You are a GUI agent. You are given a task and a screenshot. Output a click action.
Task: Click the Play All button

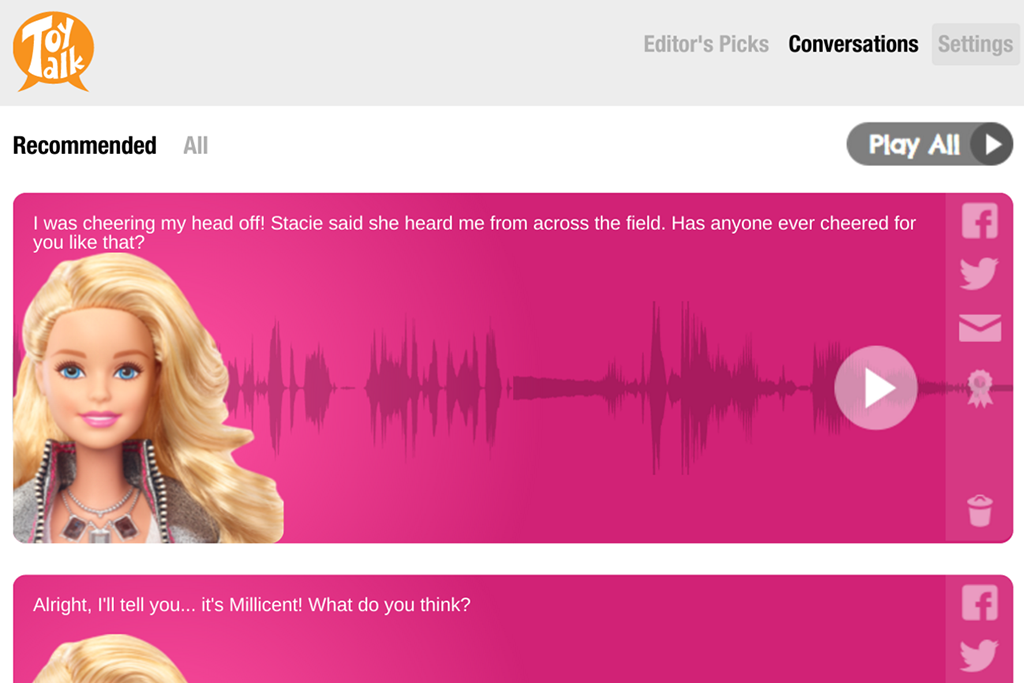(x=929, y=144)
